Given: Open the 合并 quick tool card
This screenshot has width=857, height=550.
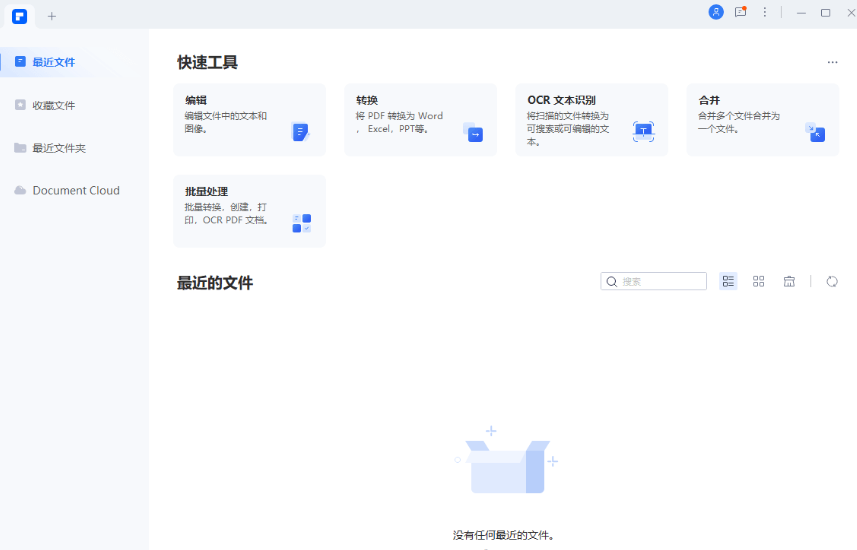Looking at the screenshot, I should coord(763,120).
